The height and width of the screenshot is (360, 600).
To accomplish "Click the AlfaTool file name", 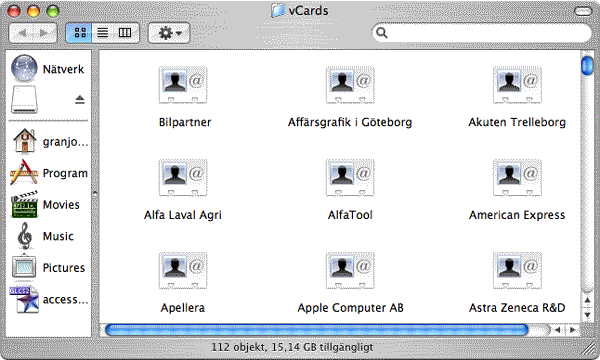I will [350, 215].
